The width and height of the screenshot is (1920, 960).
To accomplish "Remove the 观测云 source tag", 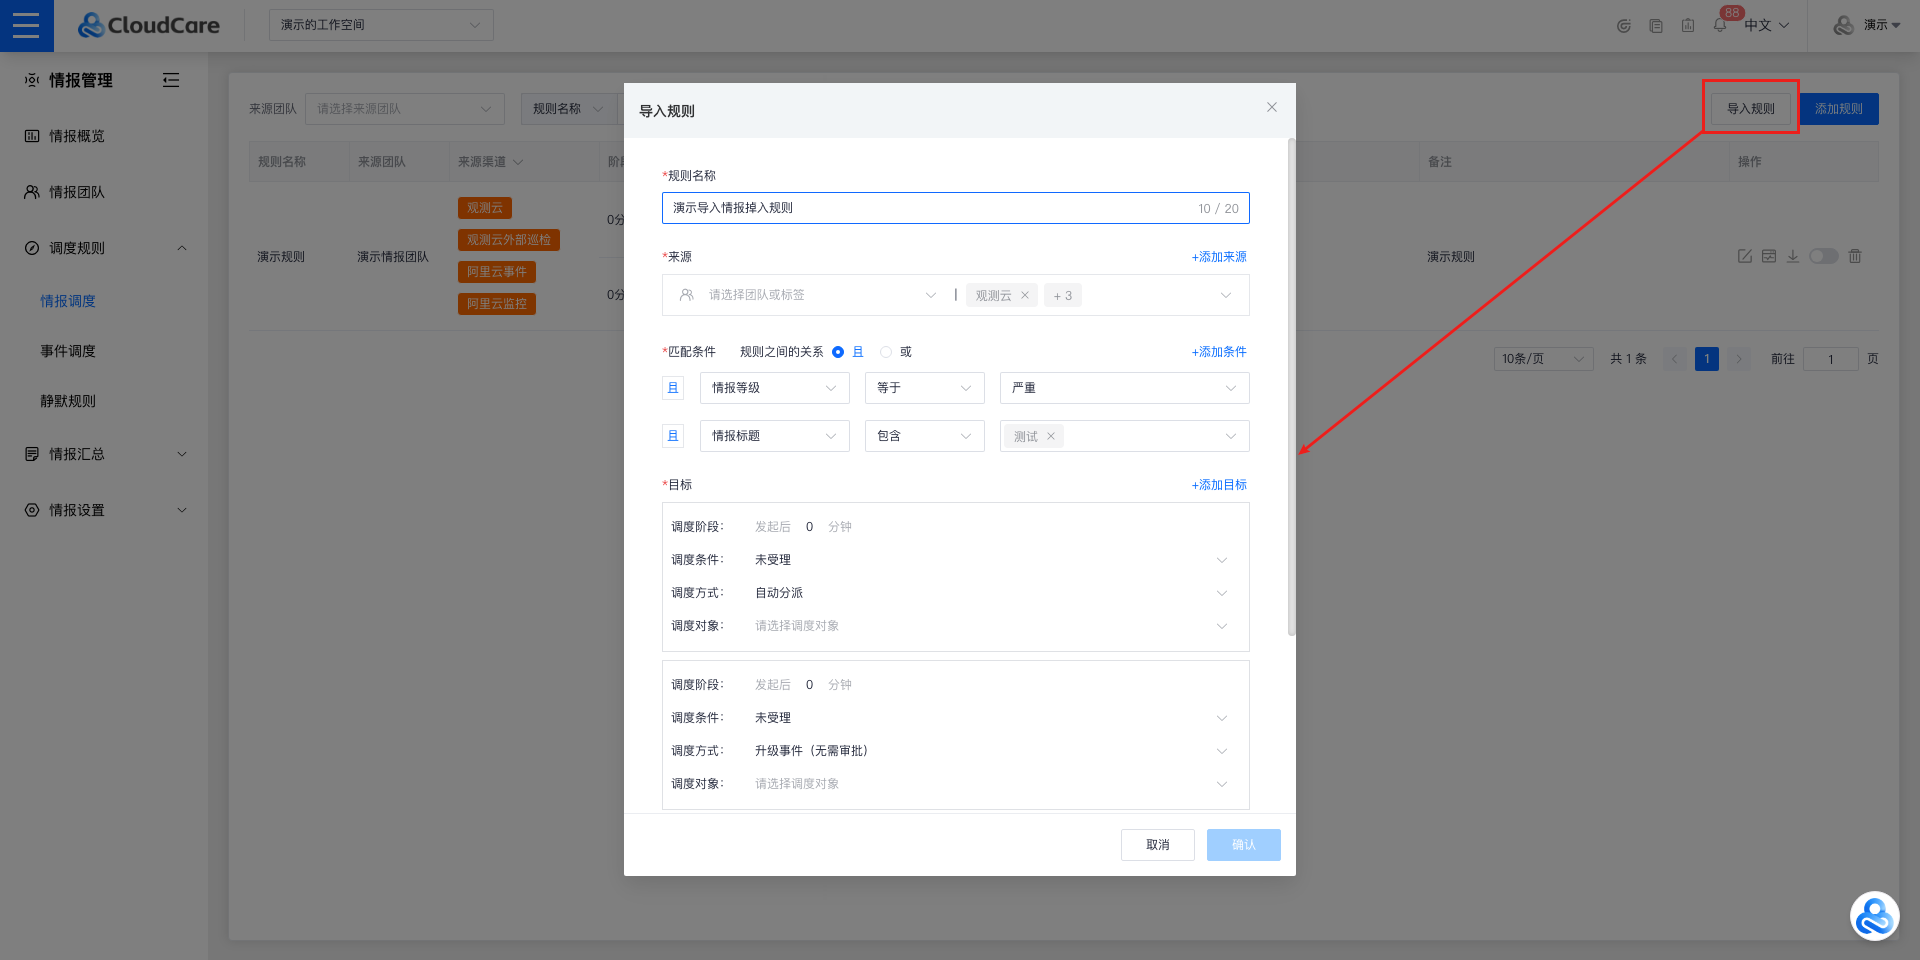I will click(x=1025, y=296).
